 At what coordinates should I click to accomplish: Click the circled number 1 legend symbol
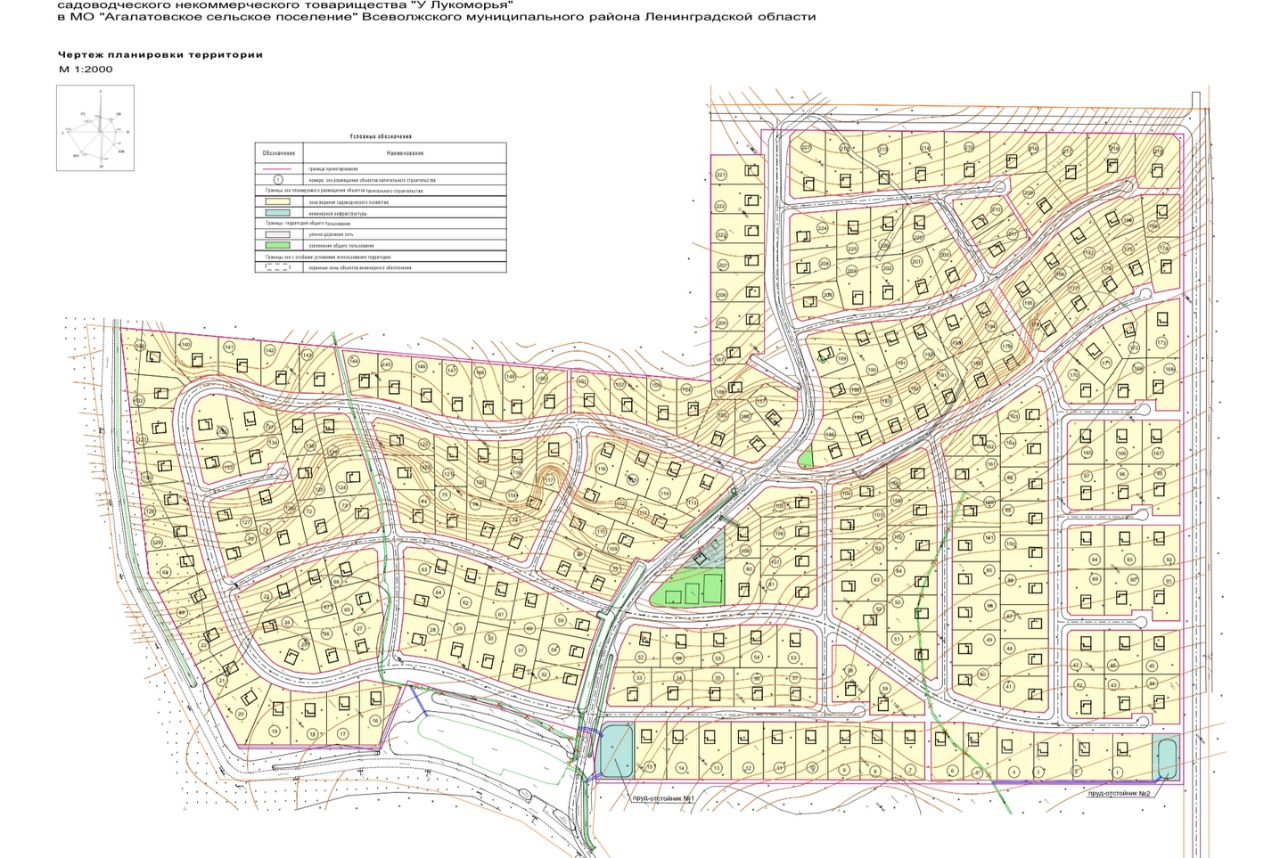point(278,180)
